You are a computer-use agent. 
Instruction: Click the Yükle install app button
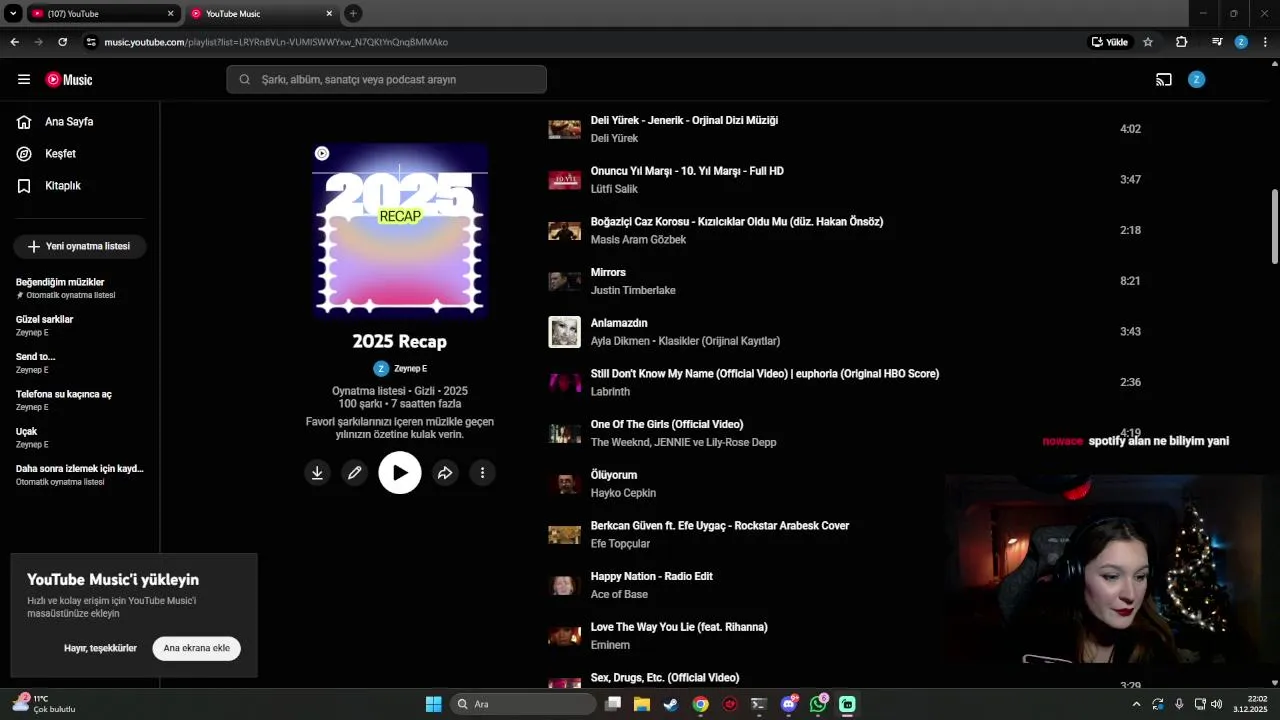point(1110,42)
